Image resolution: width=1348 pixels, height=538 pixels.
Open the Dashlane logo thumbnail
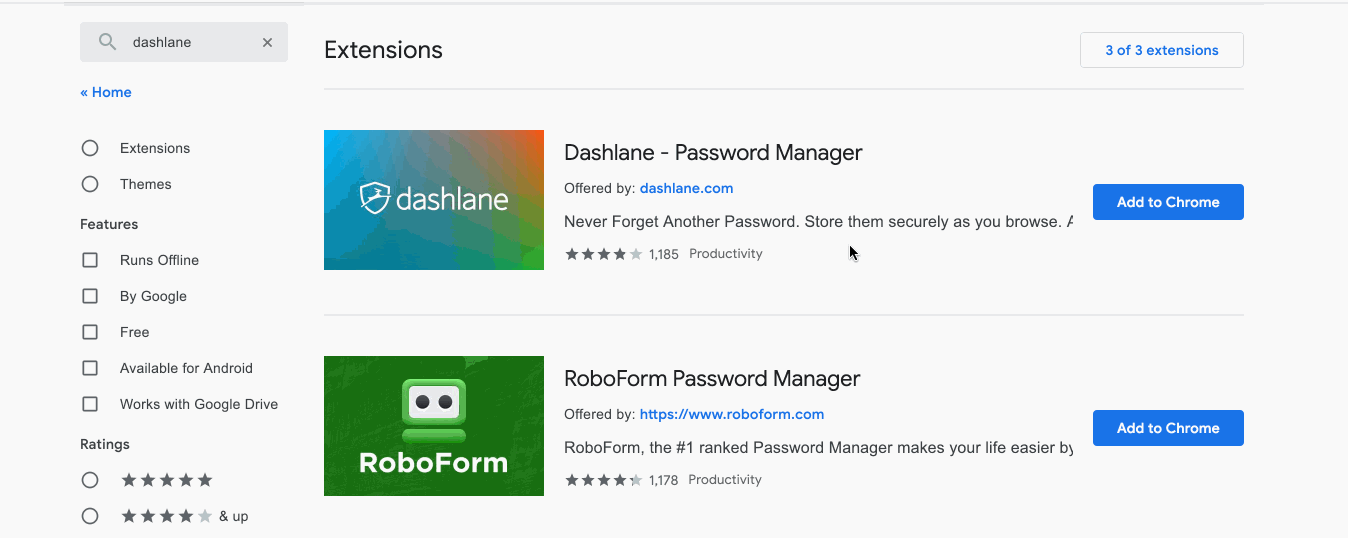pyautogui.click(x=434, y=200)
